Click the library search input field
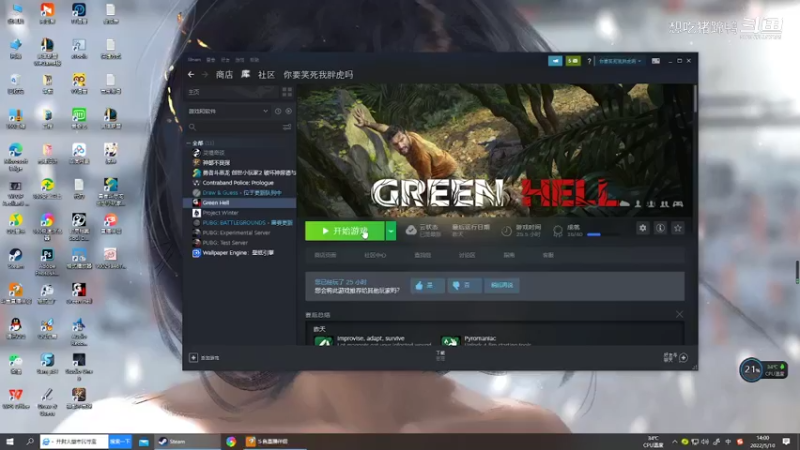Viewport: 800px width, 450px height. [238, 127]
